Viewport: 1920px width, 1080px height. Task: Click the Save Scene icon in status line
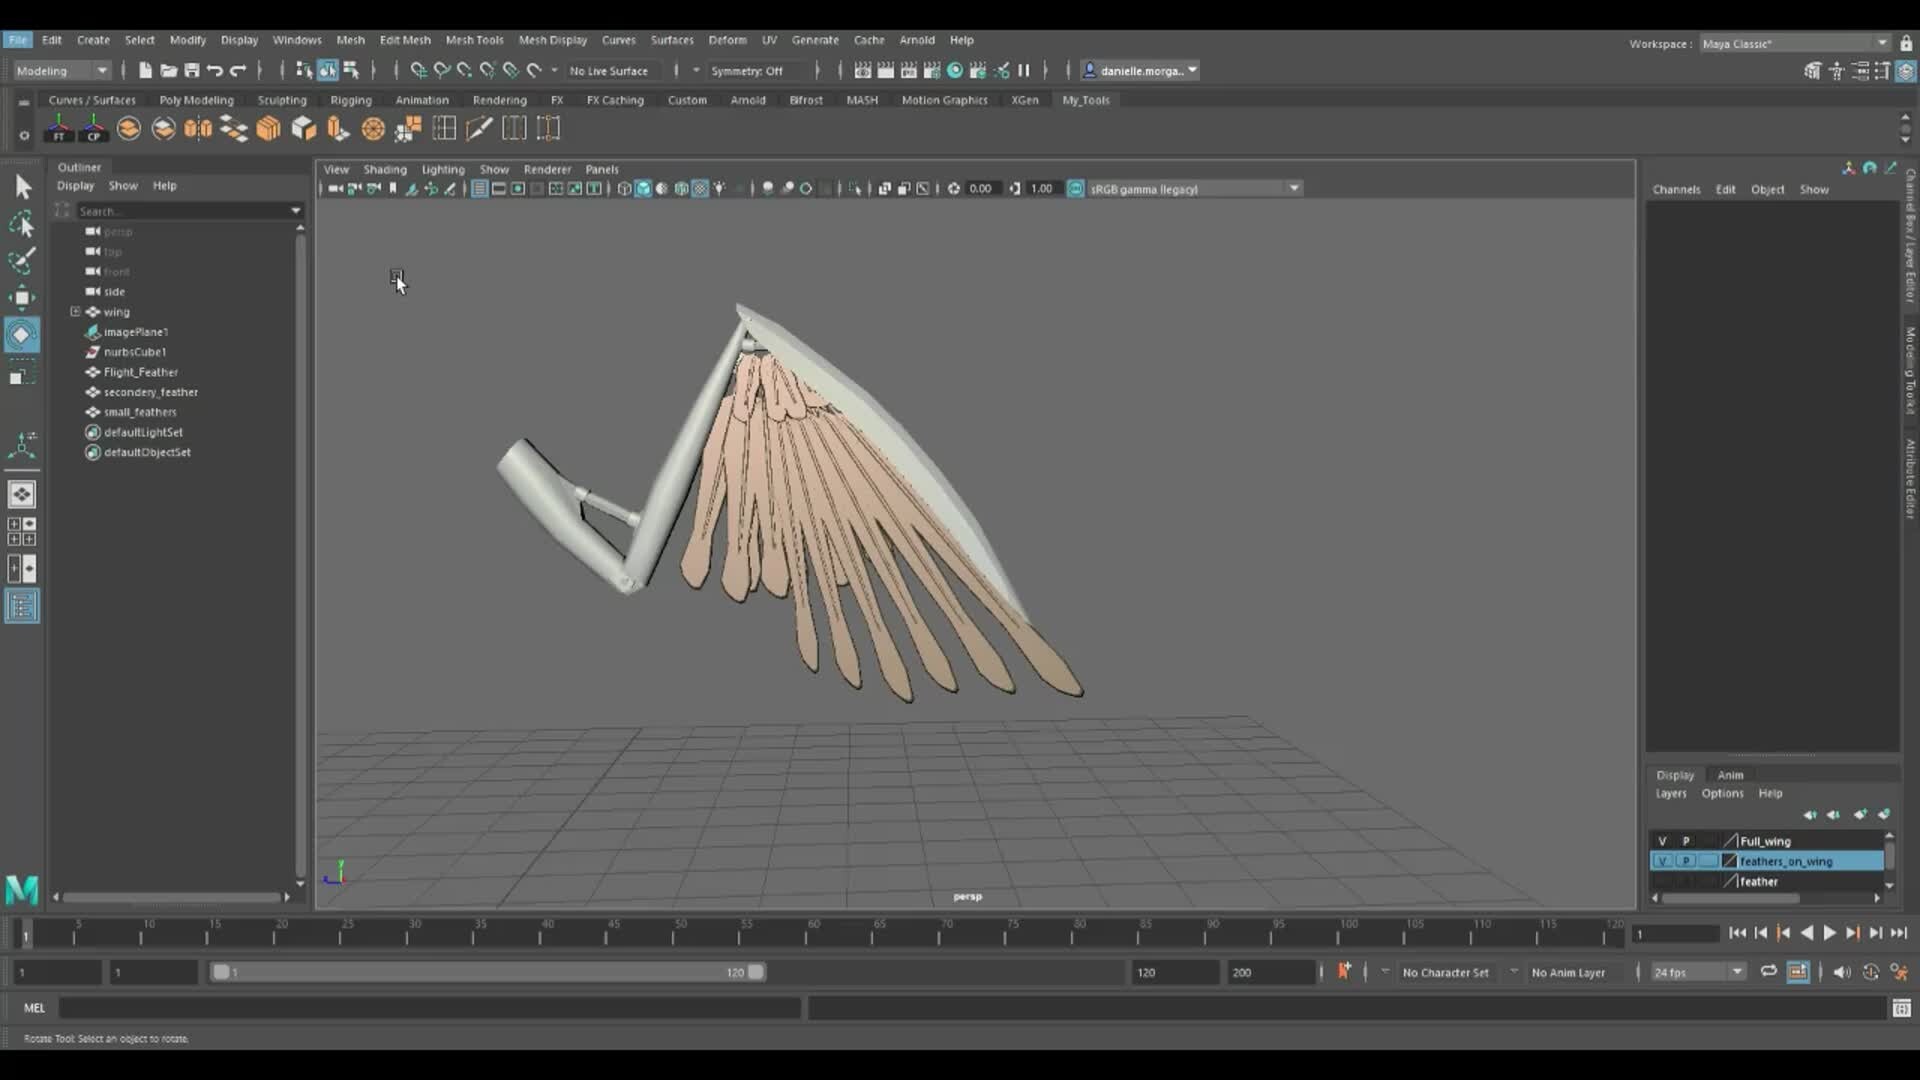(x=191, y=70)
